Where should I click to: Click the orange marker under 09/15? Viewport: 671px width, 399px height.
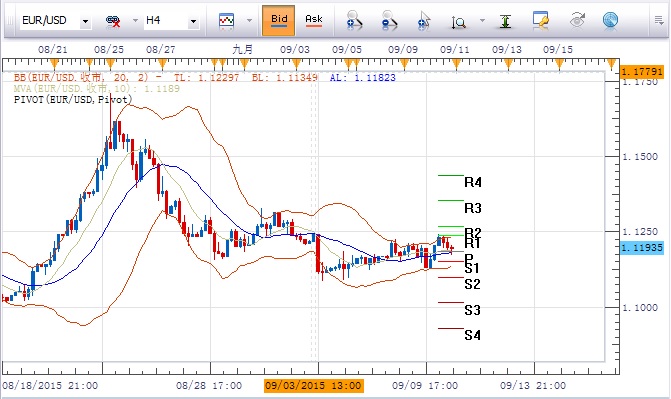tap(559, 65)
